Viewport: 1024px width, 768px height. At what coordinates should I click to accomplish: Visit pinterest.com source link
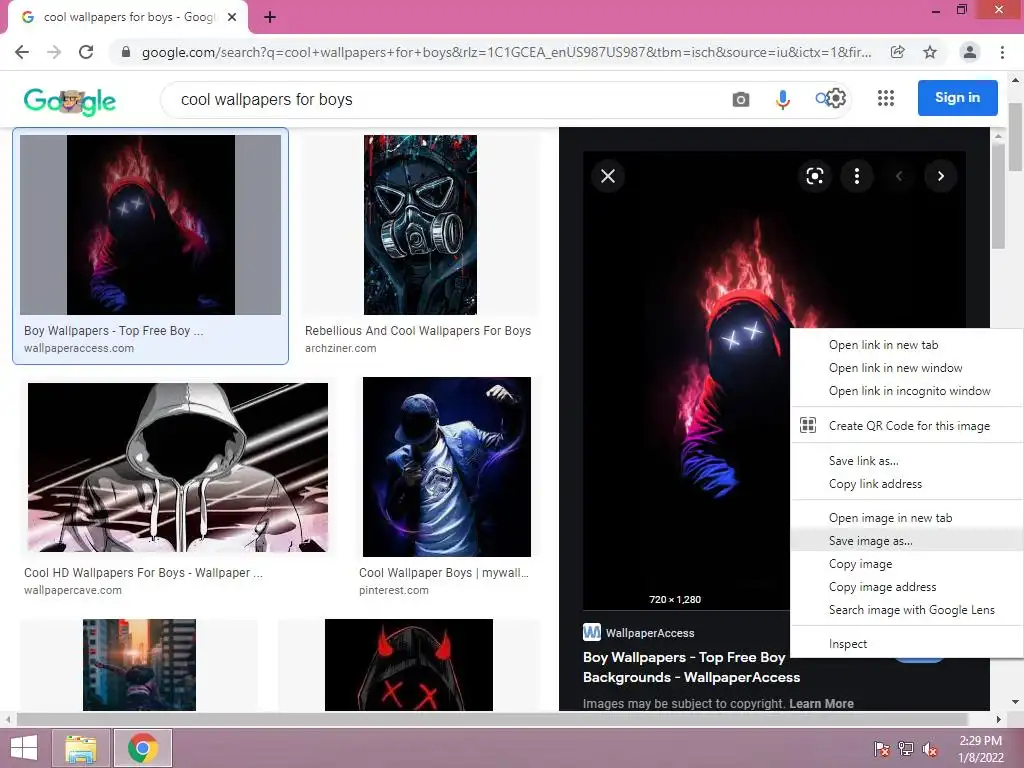point(394,590)
